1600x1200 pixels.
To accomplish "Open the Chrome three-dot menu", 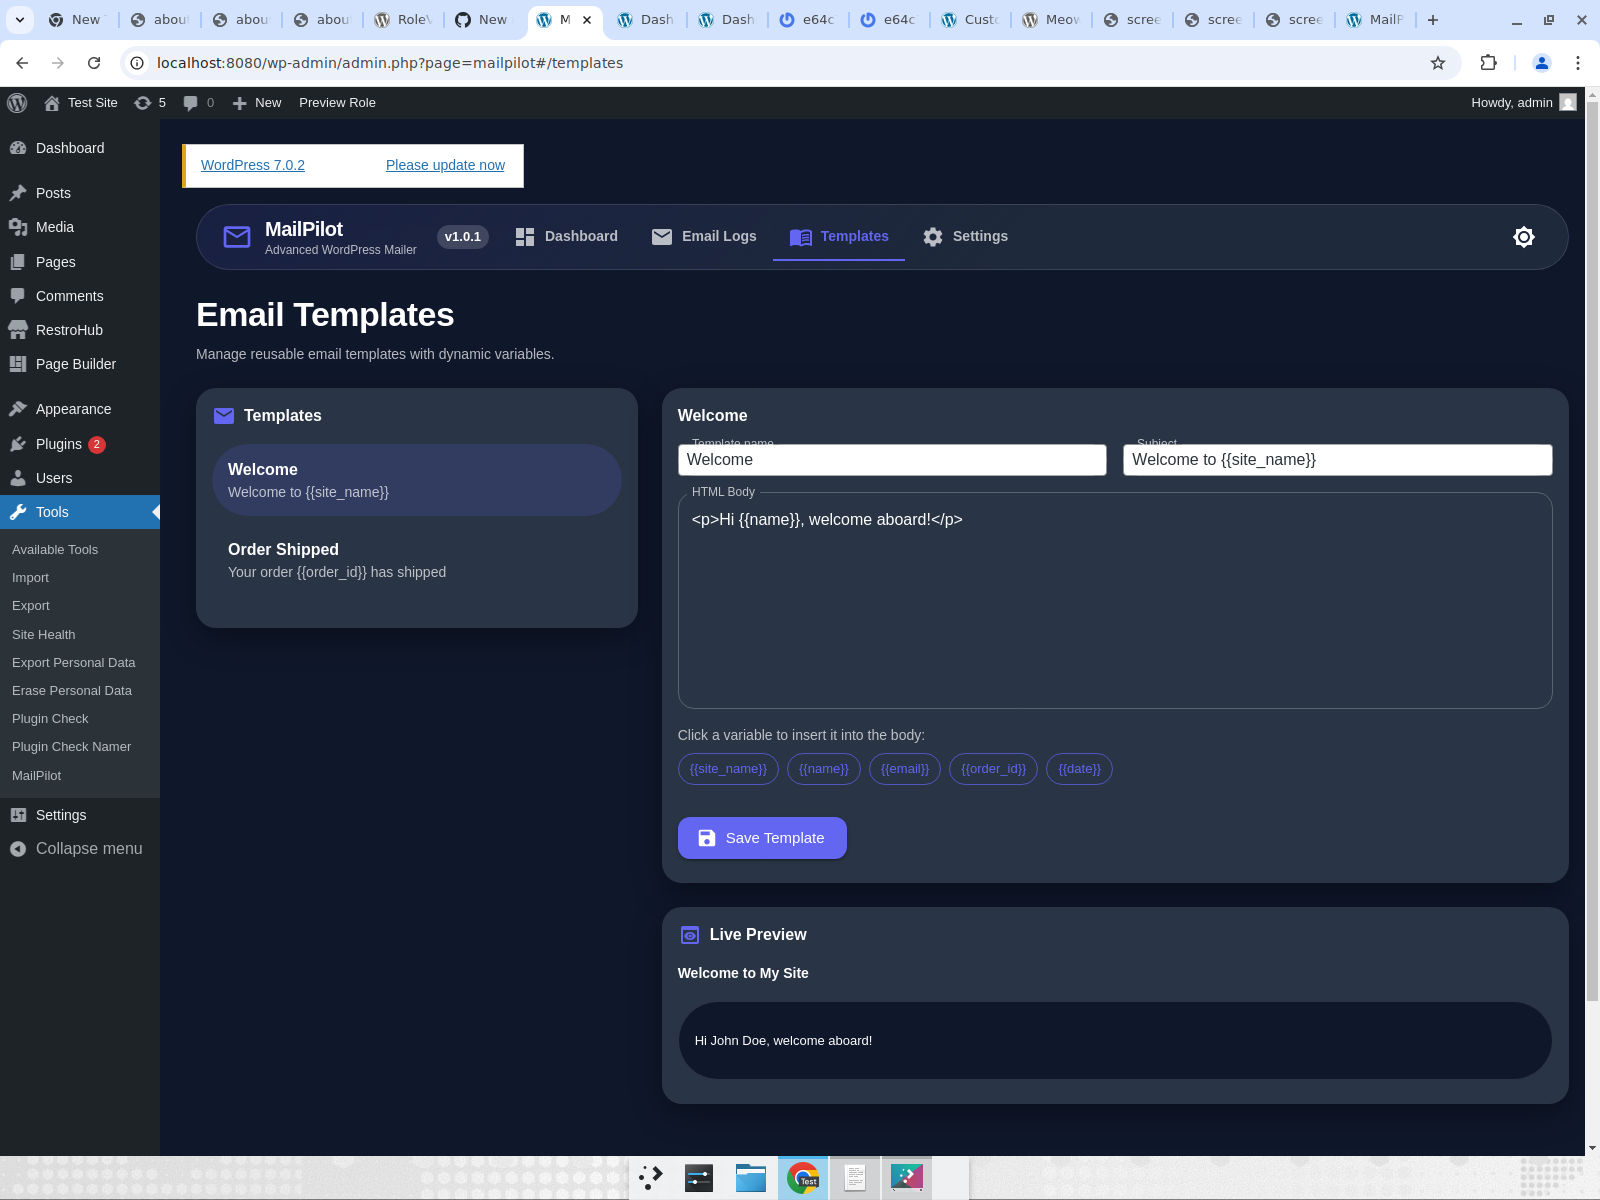I will (x=1578, y=63).
